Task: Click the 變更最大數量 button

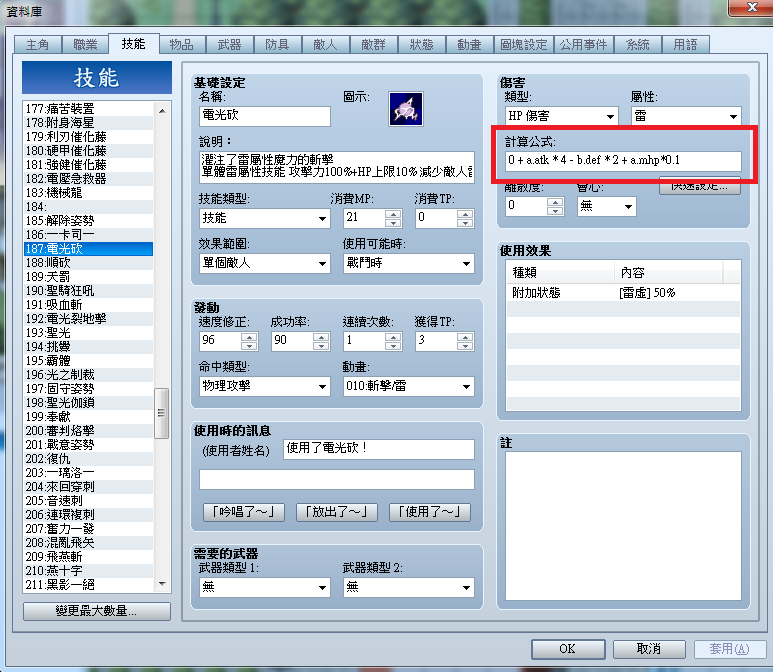Action: (x=97, y=611)
